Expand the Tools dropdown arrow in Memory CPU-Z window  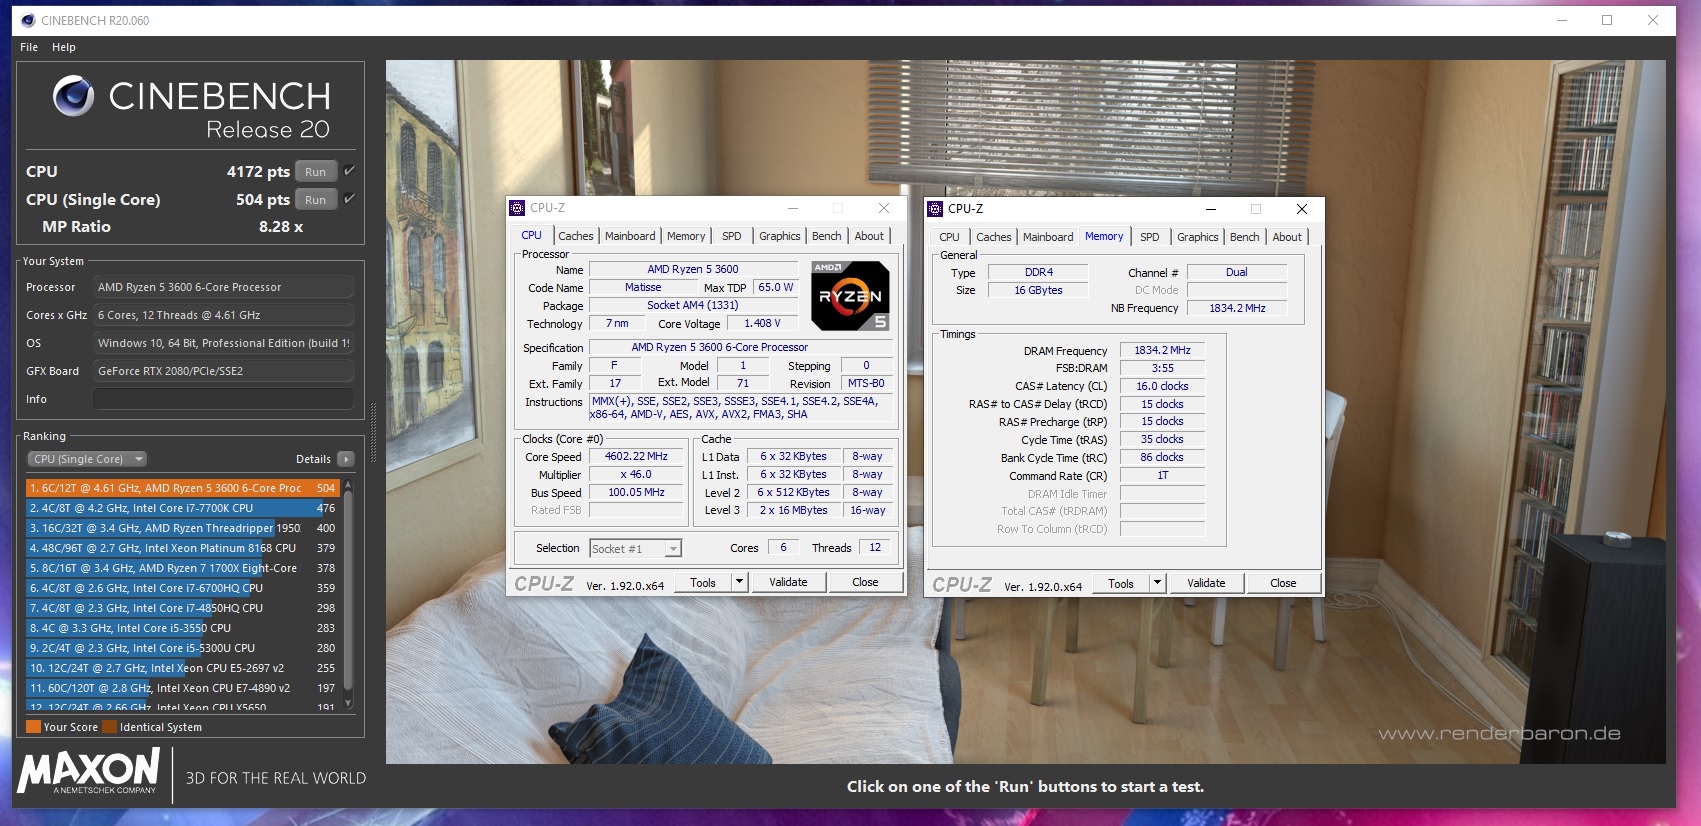[x=1157, y=583]
